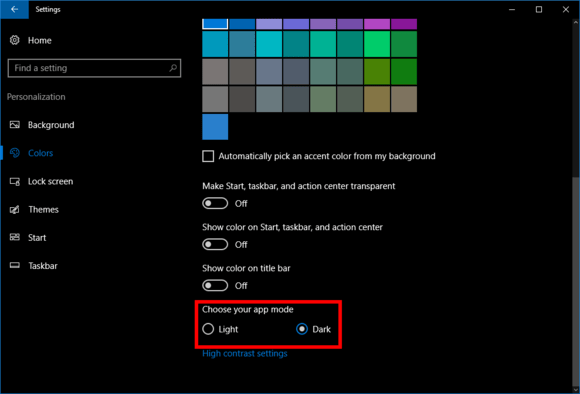Click the search magnifier icon

[173, 68]
